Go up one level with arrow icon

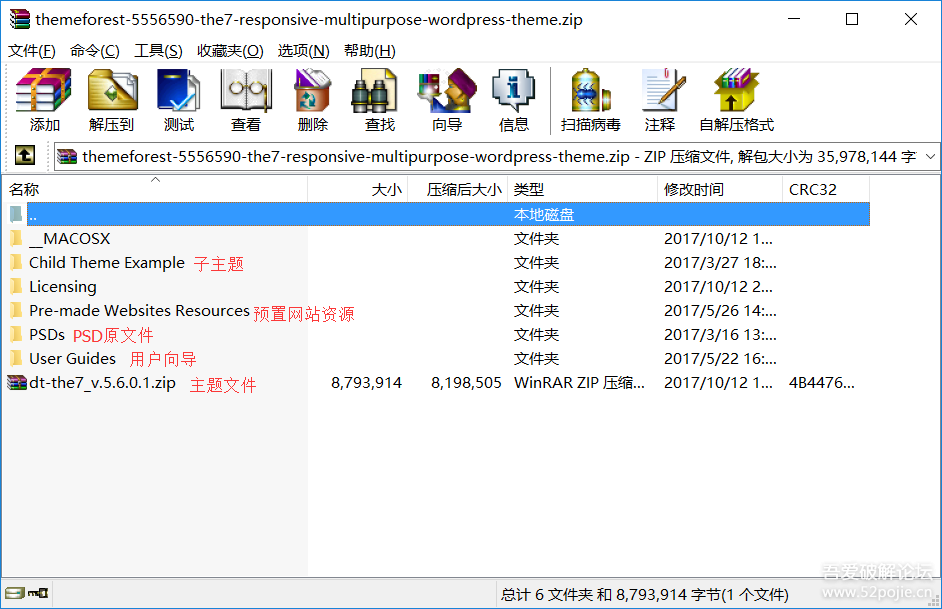point(25,156)
